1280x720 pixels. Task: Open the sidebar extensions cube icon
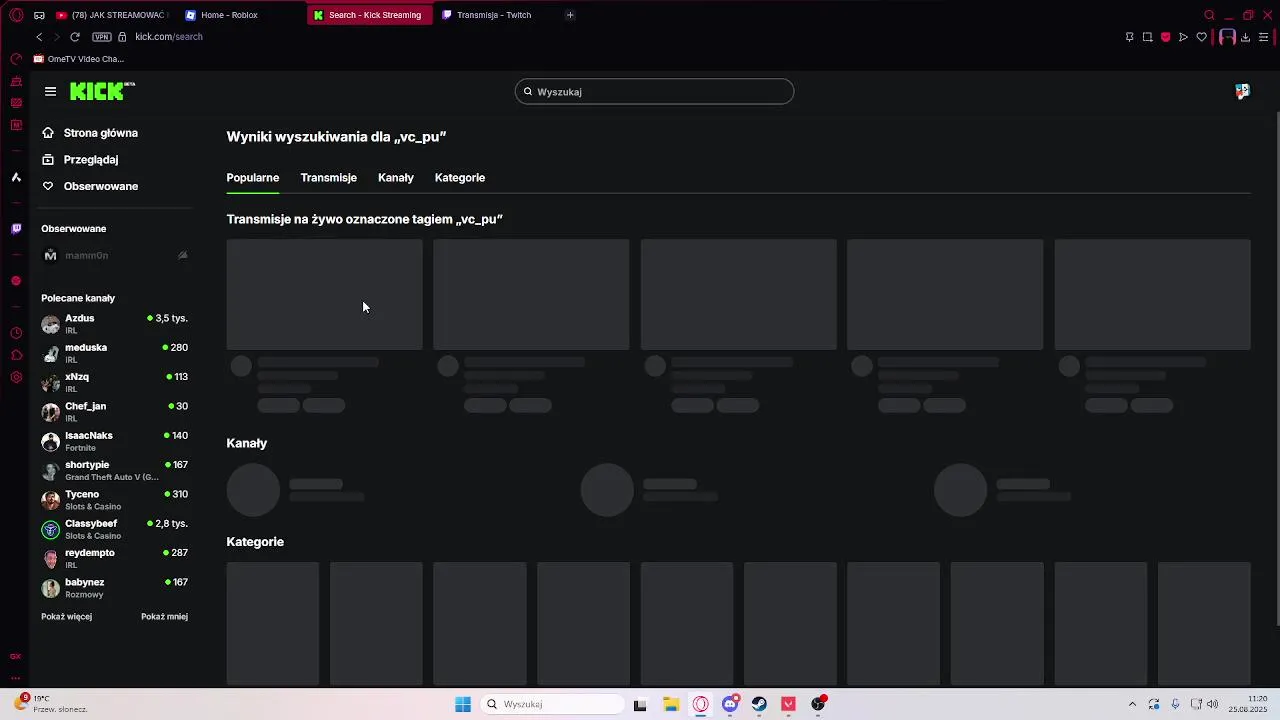click(x=16, y=355)
